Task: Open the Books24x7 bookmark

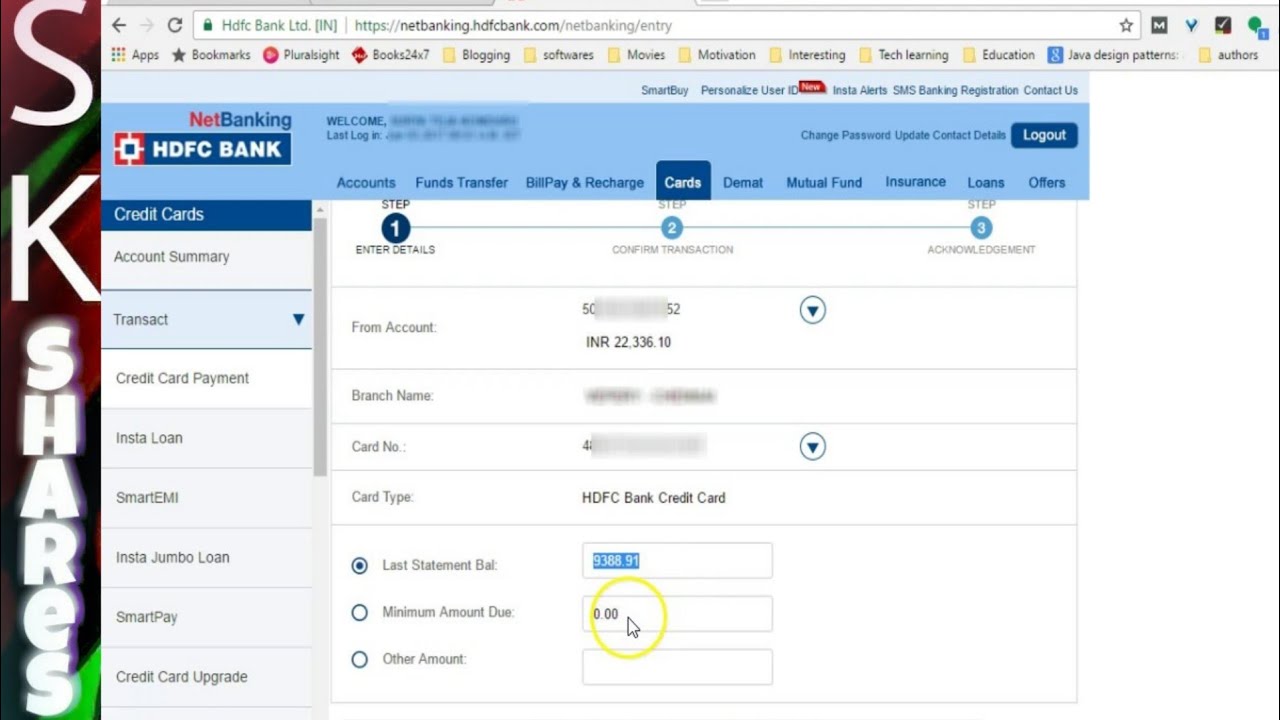Action: [390, 55]
